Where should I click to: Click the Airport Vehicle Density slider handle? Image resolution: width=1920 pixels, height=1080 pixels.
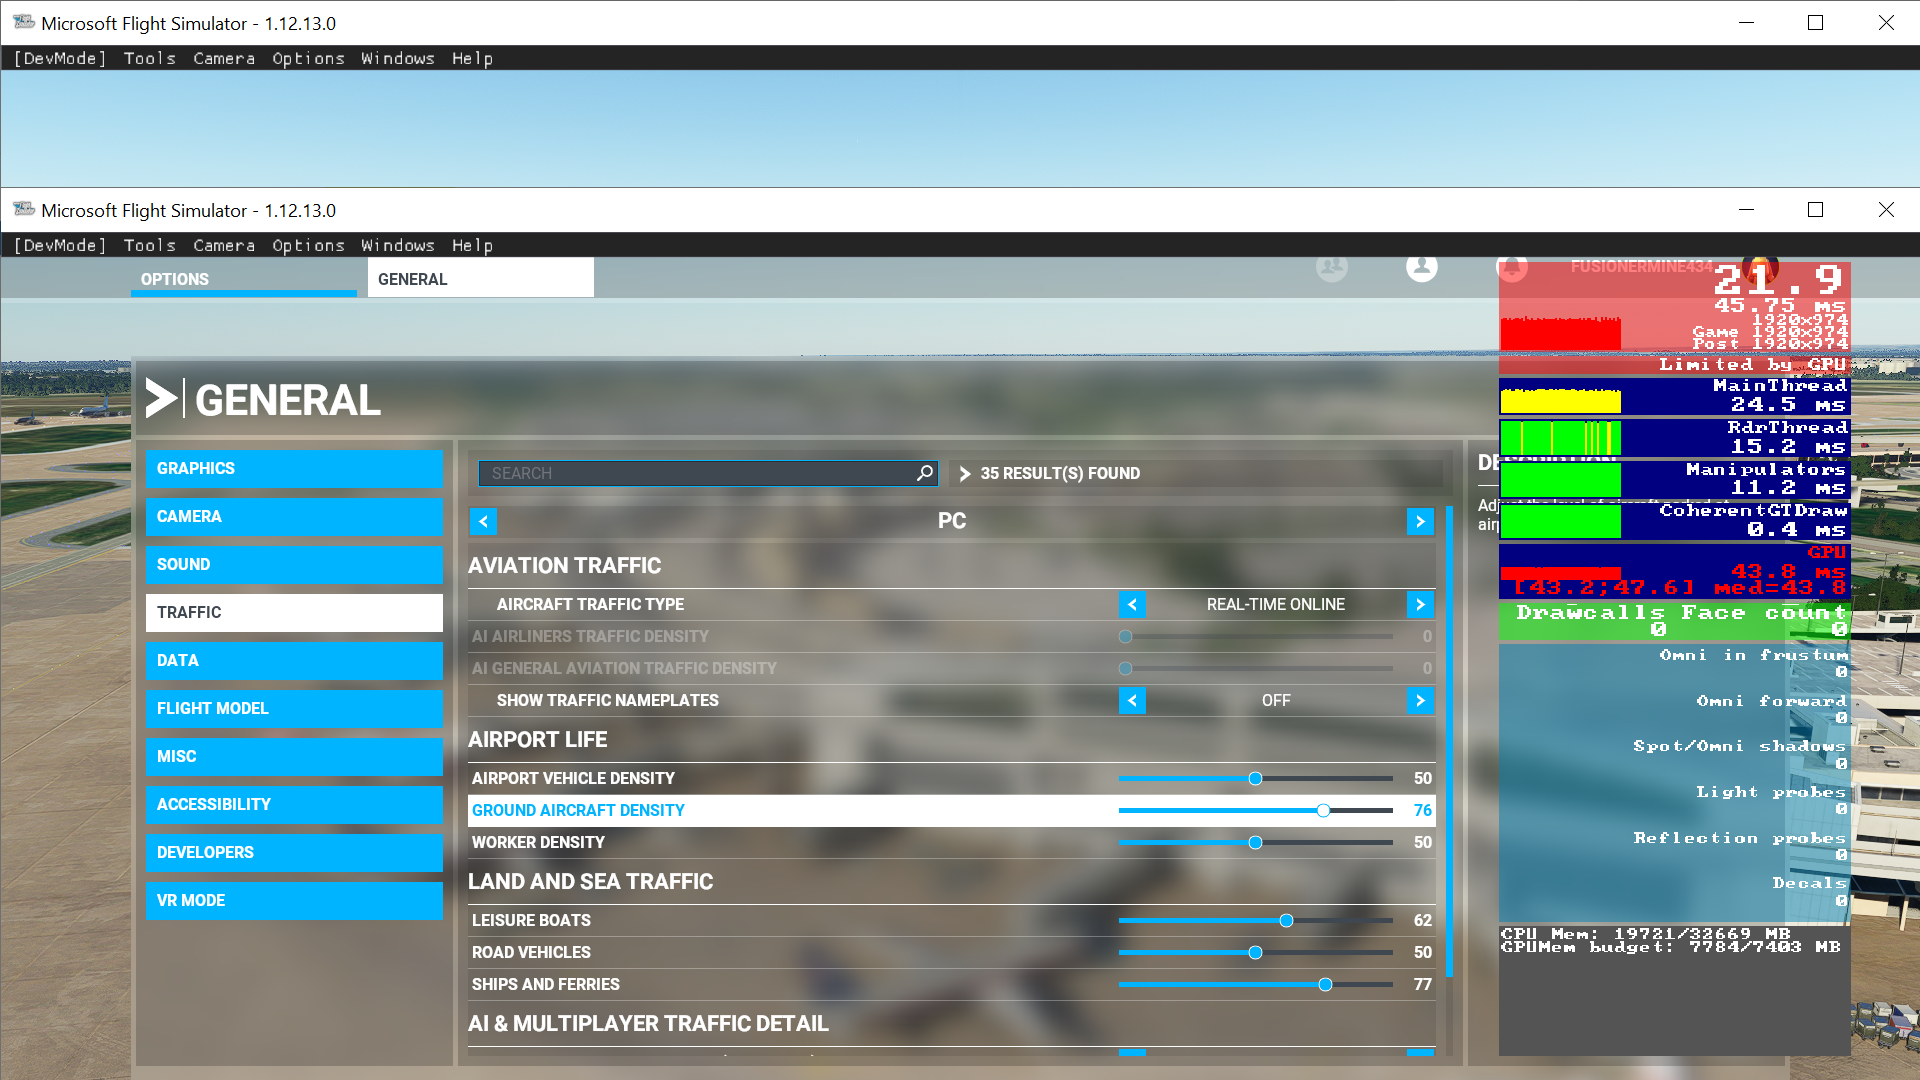coord(1255,779)
